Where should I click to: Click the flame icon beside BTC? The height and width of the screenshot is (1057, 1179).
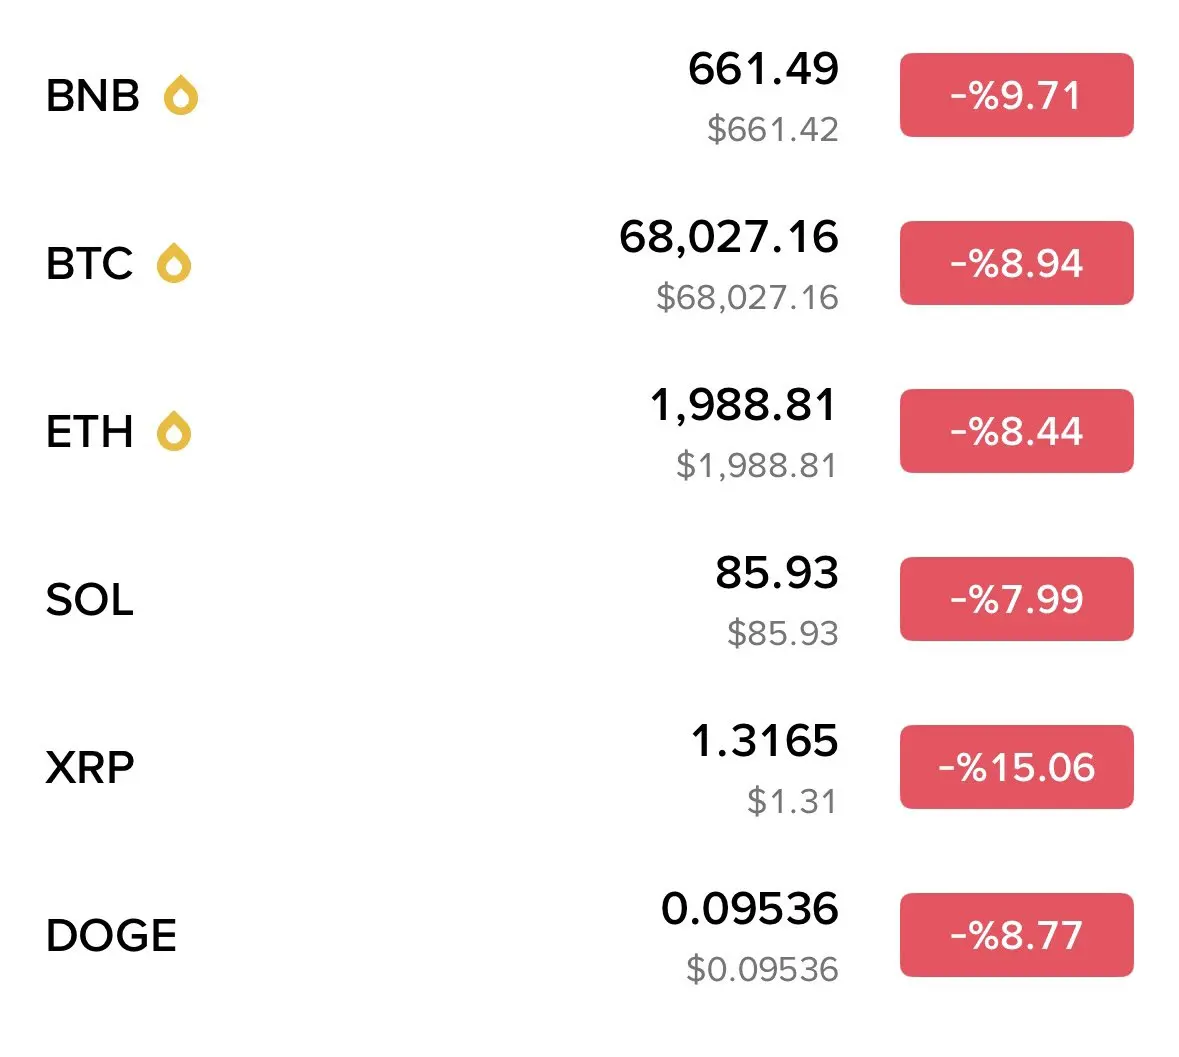[174, 263]
